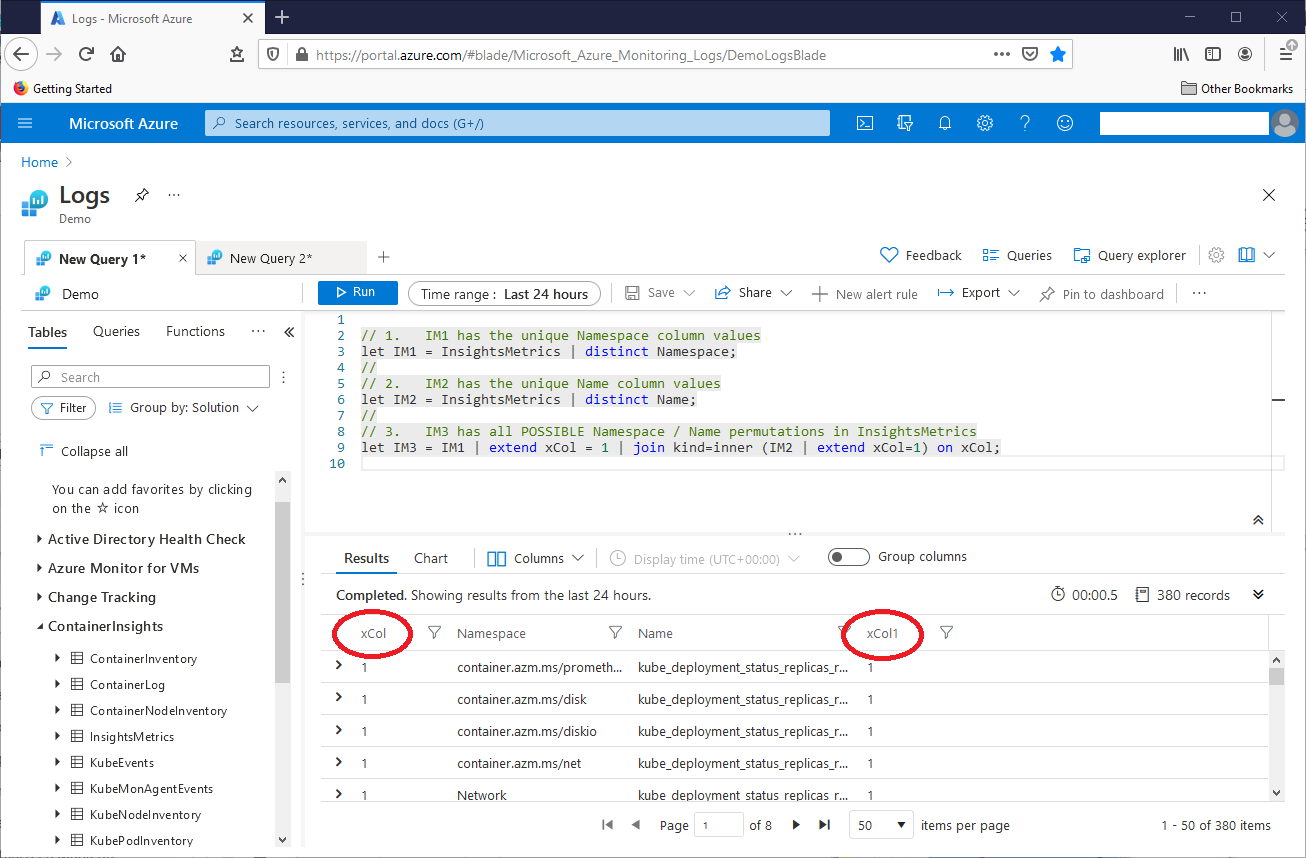Open the Time range selector
The height and width of the screenshot is (858, 1306).
504,292
